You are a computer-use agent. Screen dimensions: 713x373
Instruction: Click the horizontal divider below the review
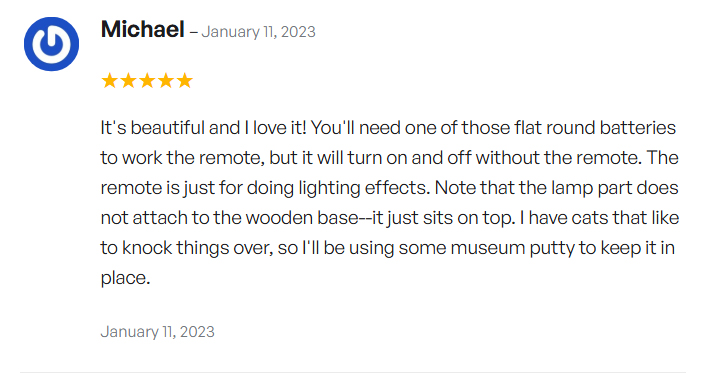(353, 372)
